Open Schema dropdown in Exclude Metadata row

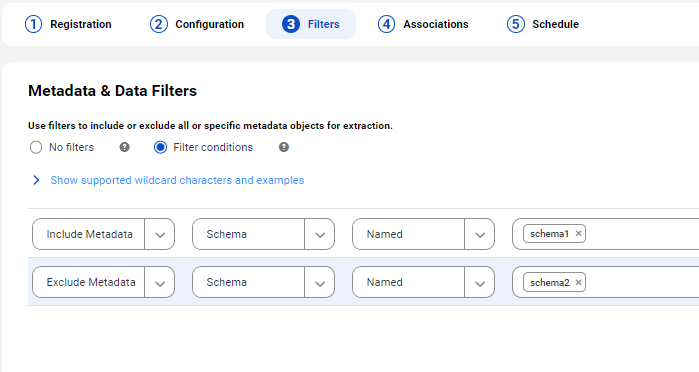click(x=263, y=282)
